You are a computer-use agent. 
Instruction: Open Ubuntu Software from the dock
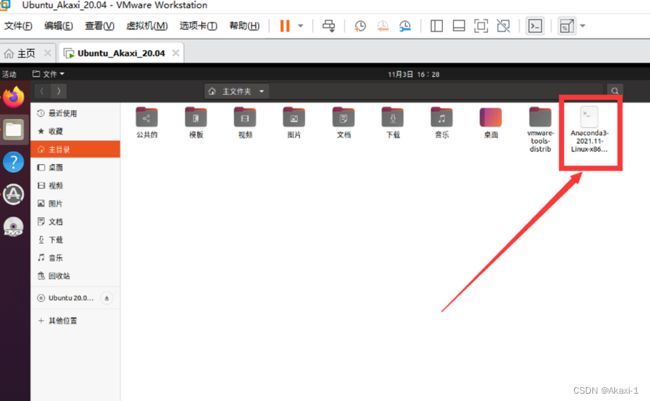click(x=13, y=194)
